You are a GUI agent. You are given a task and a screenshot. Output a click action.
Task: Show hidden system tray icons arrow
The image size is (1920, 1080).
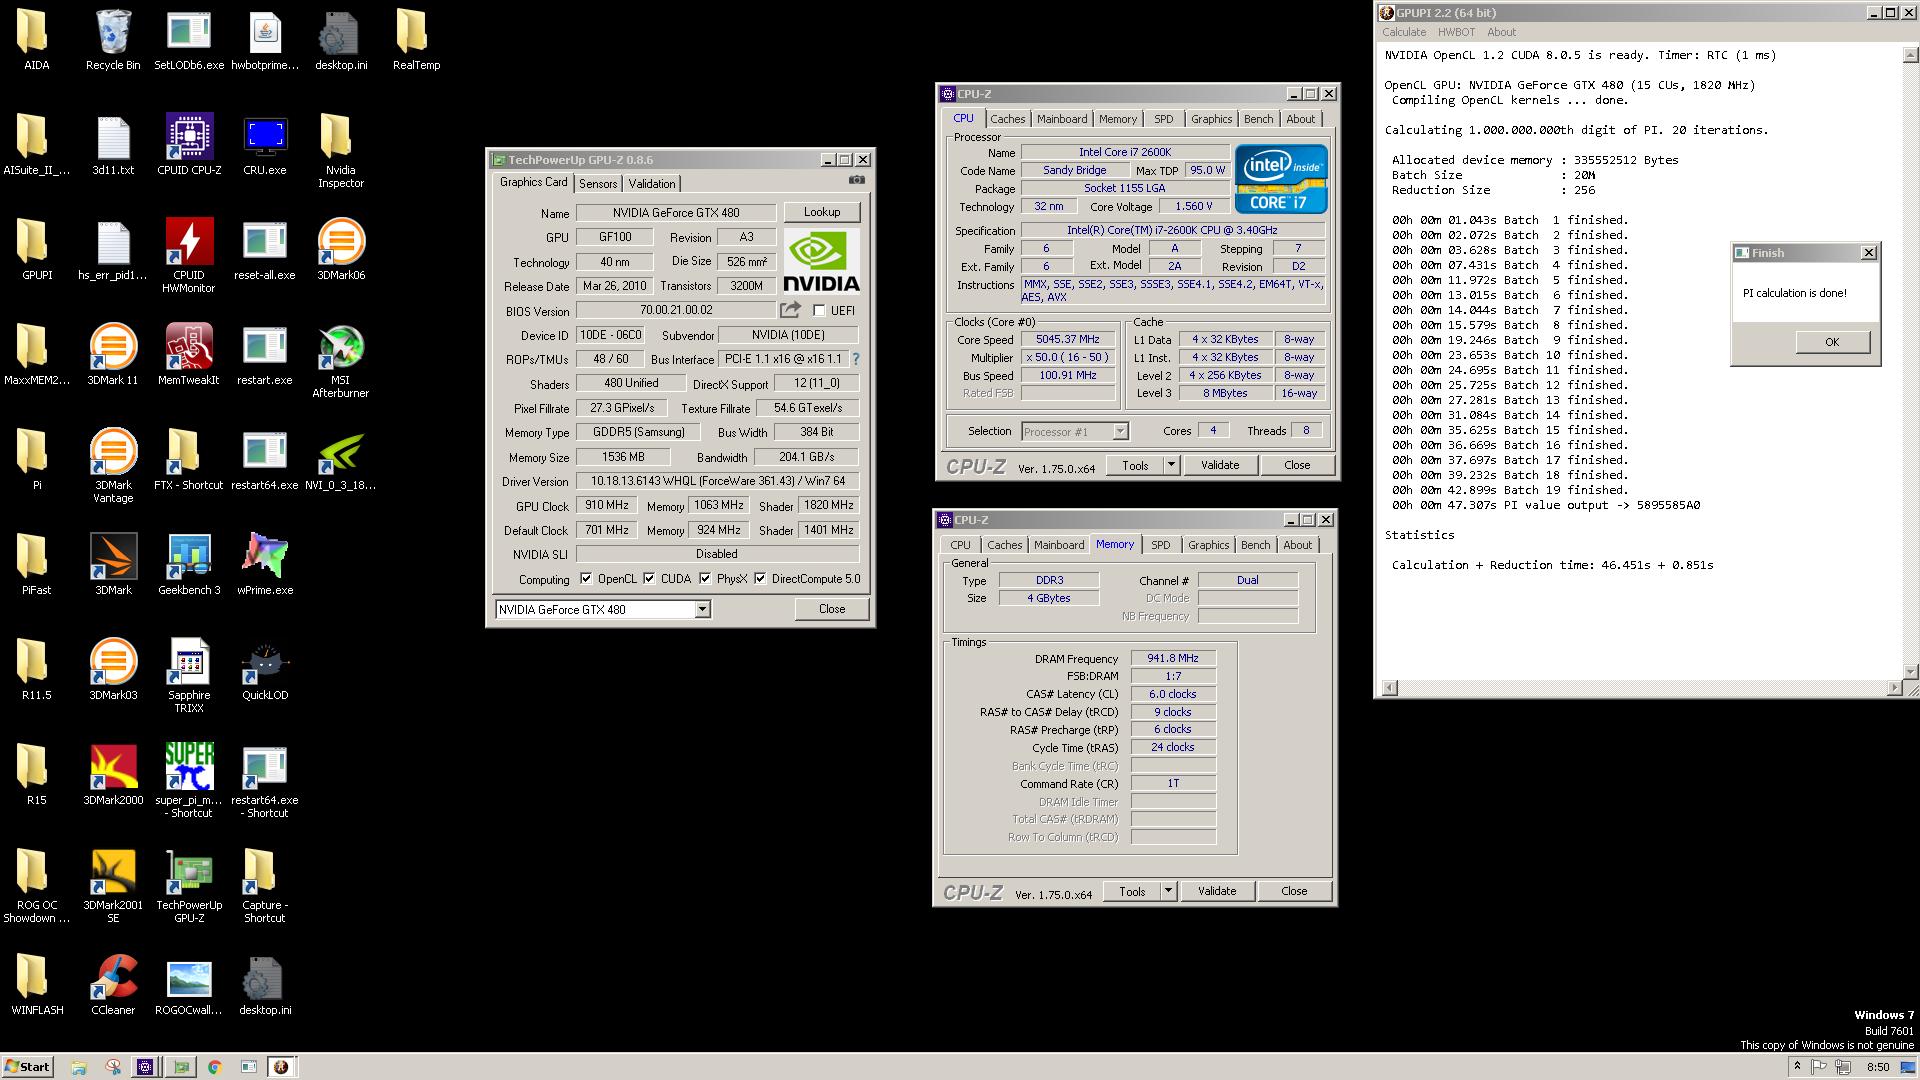point(1797,1067)
